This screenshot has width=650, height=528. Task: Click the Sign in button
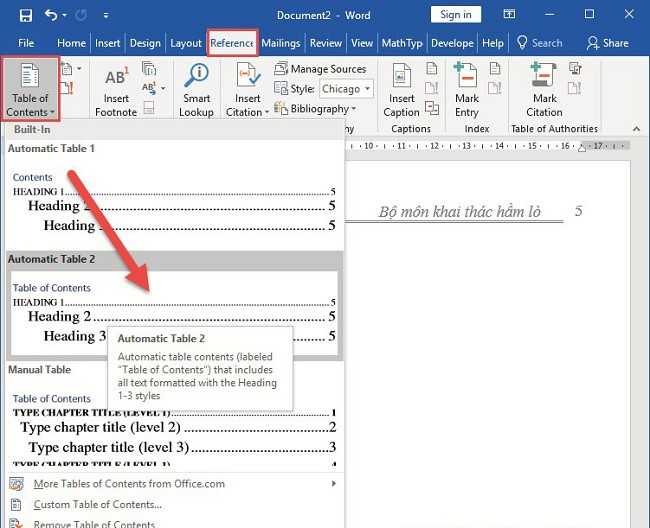click(x=456, y=15)
